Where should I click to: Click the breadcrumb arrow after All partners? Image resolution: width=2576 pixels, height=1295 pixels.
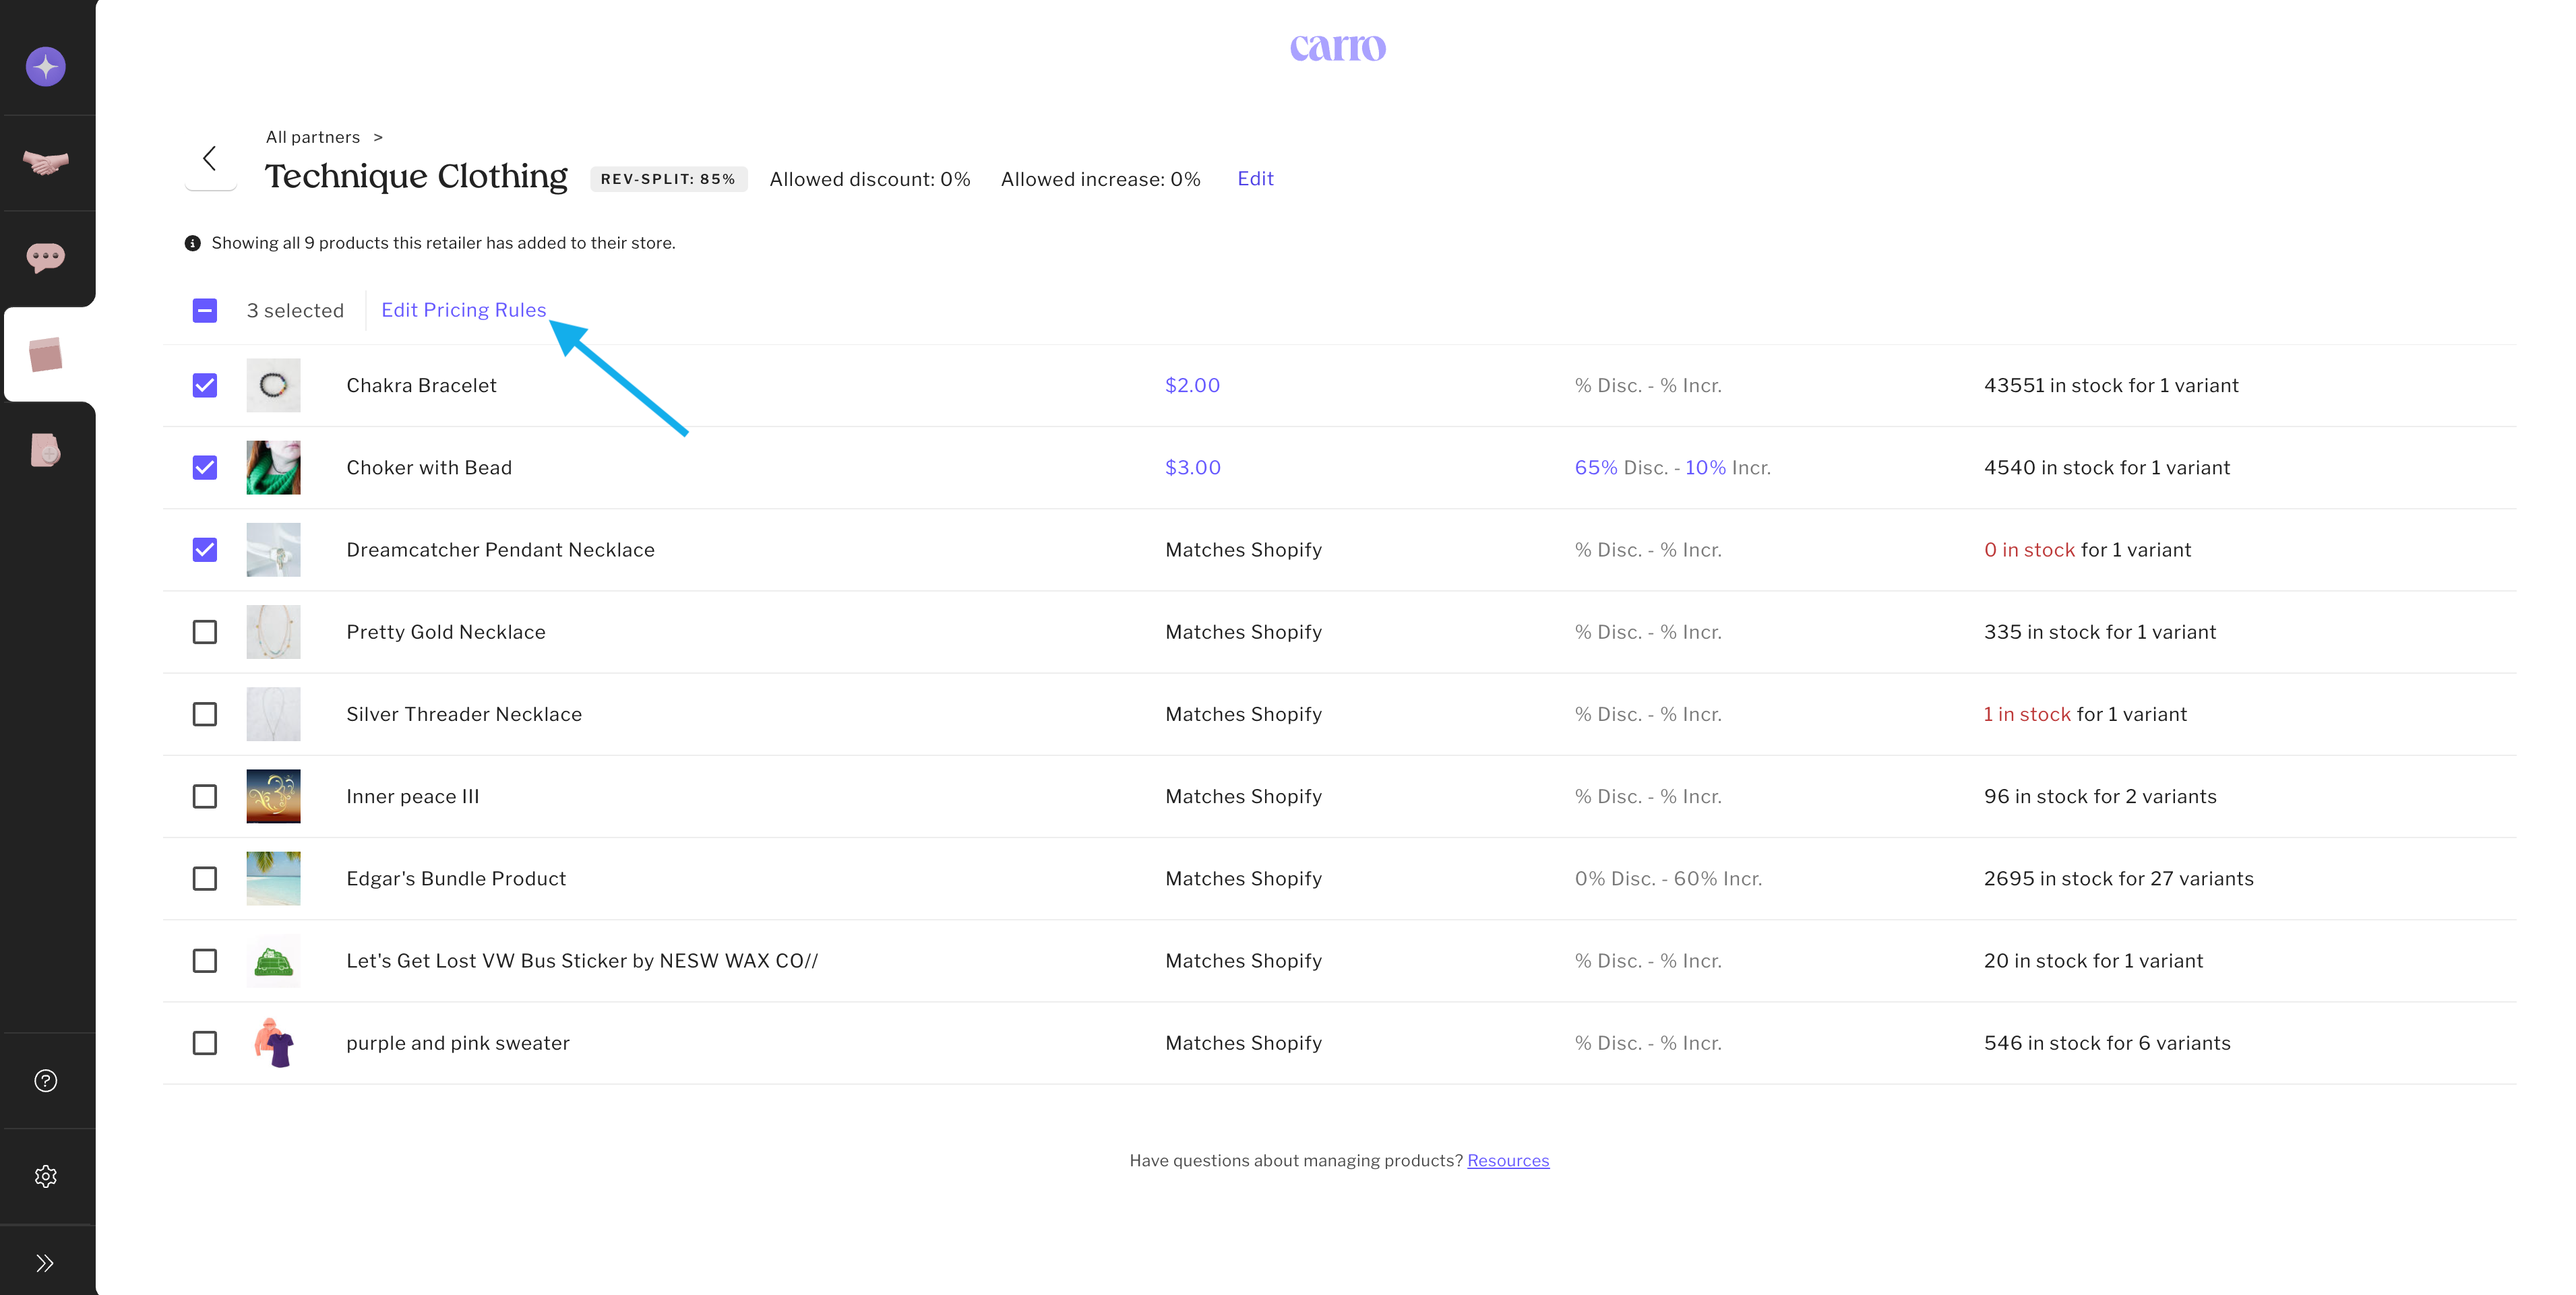378,137
